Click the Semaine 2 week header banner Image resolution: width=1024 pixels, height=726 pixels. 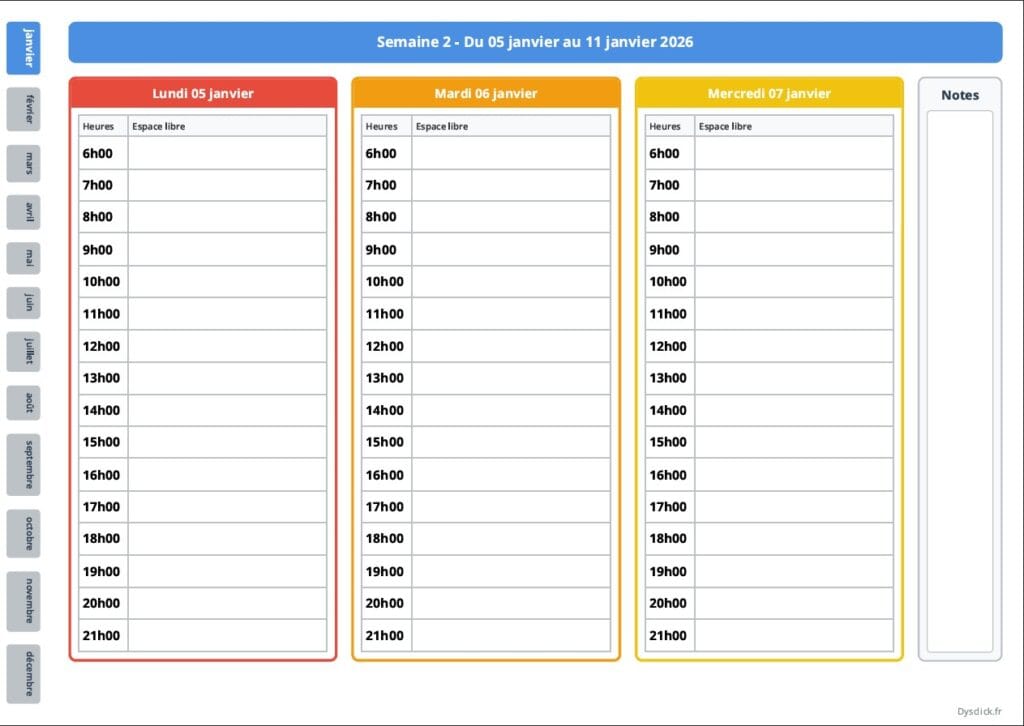[x=535, y=42]
